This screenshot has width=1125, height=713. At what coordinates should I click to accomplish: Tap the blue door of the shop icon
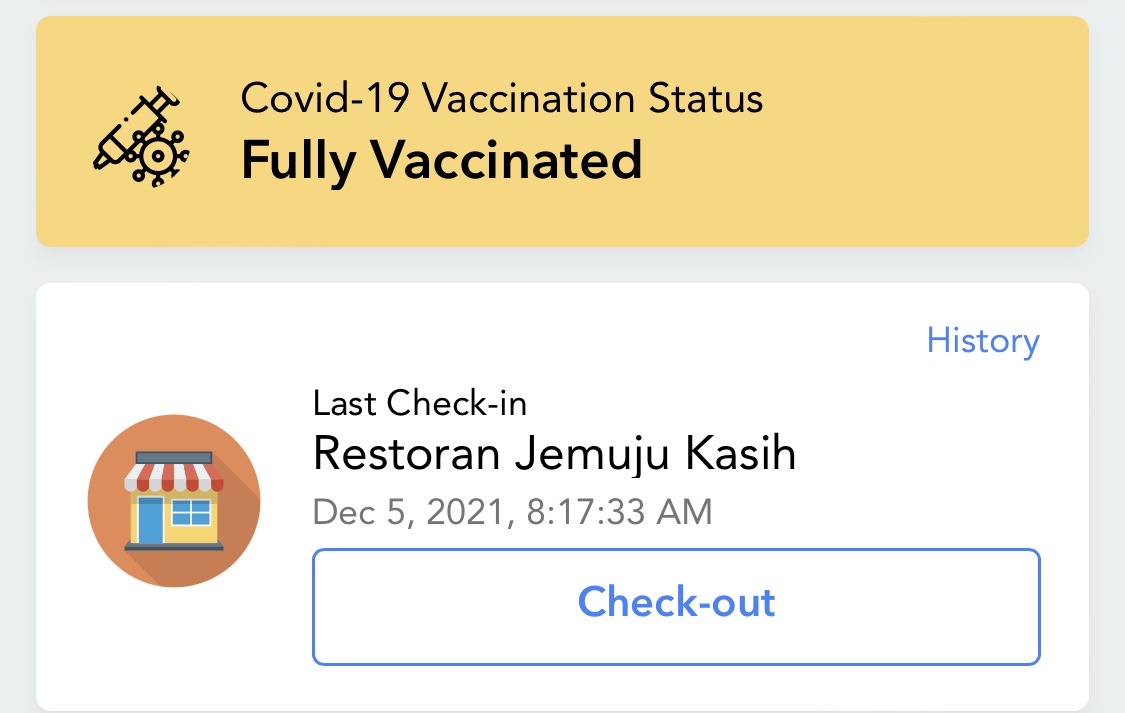pyautogui.click(x=149, y=519)
